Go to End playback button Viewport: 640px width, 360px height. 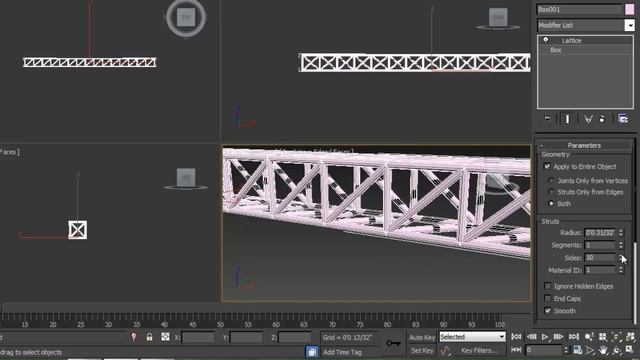tap(573, 337)
